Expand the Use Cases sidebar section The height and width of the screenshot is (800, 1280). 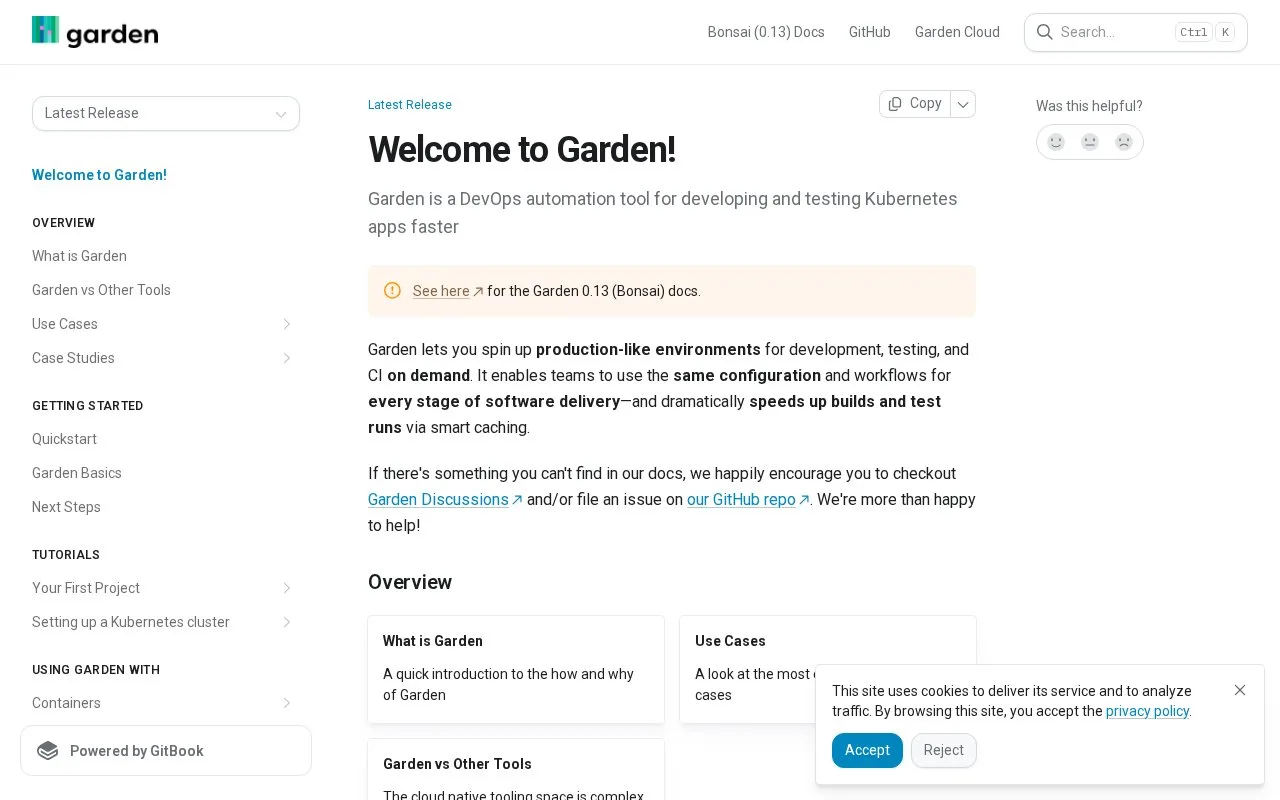tap(286, 324)
